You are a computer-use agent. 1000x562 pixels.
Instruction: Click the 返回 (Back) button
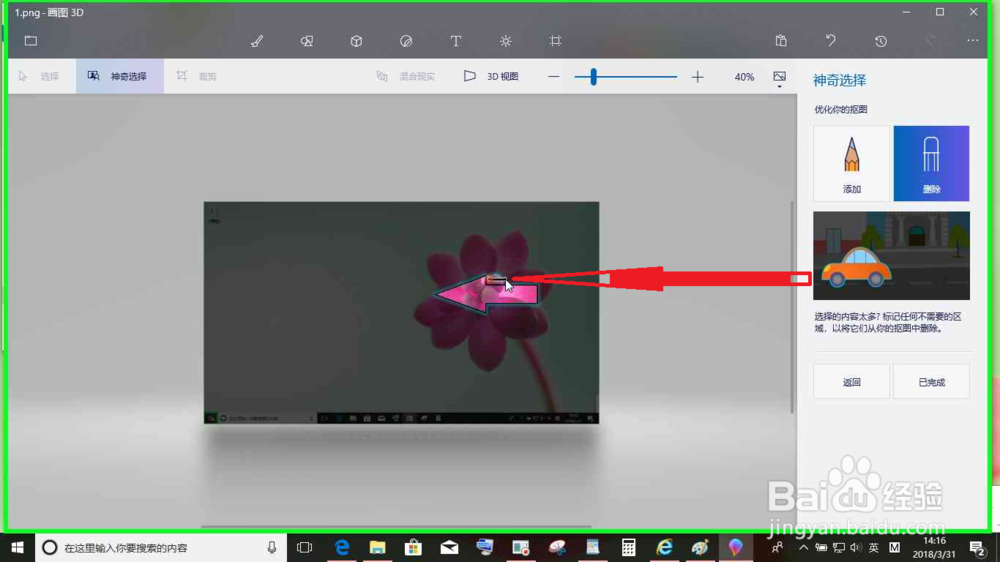tap(851, 382)
